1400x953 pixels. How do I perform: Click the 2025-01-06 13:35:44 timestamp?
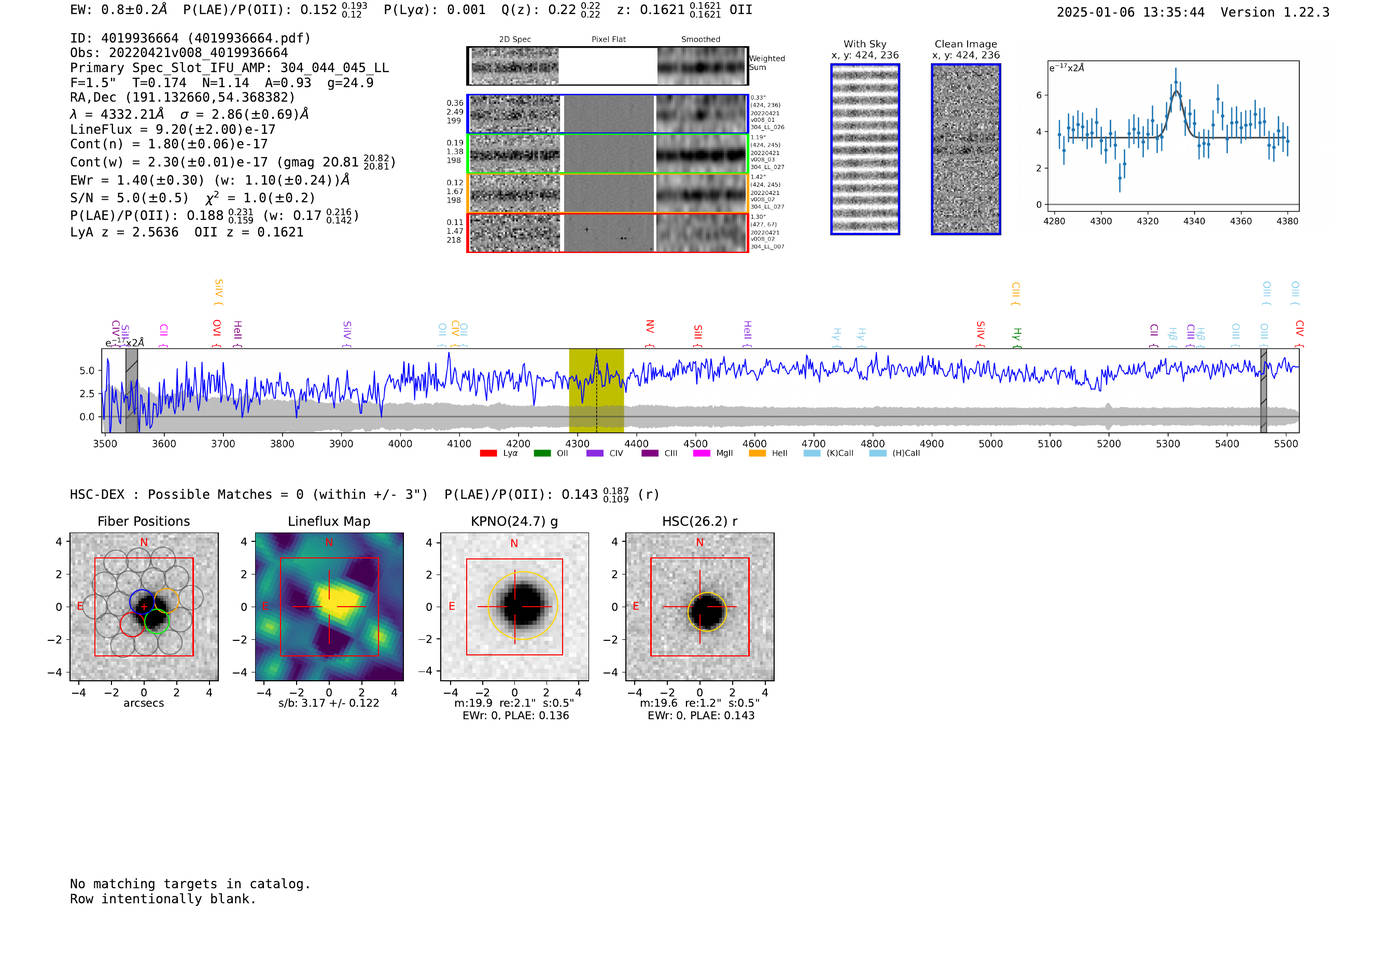tap(1131, 12)
